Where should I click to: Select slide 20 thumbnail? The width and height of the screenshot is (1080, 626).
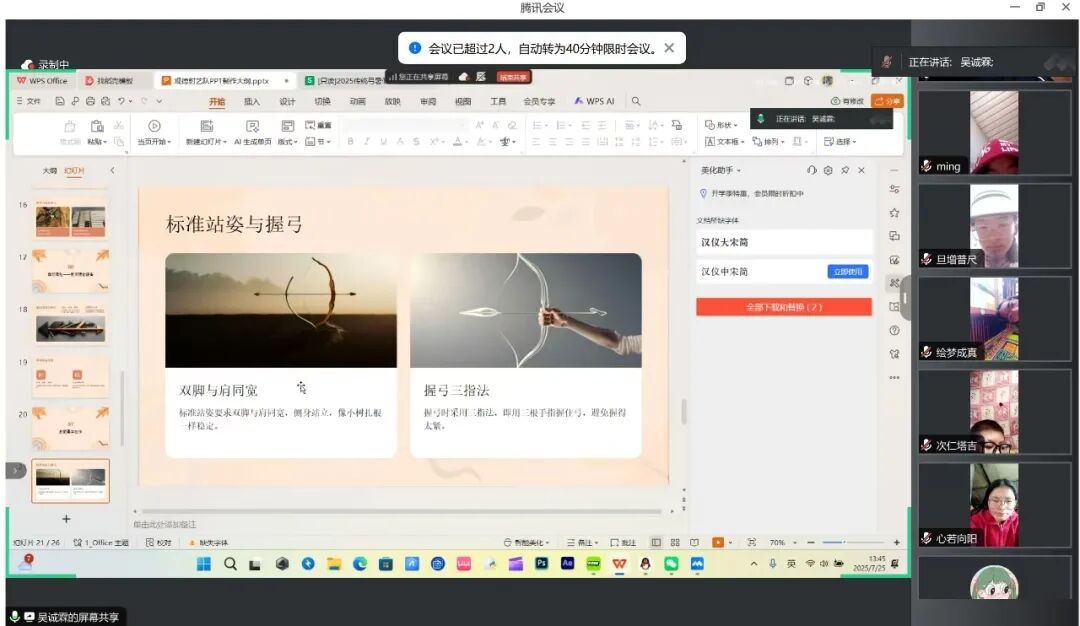click(x=70, y=429)
